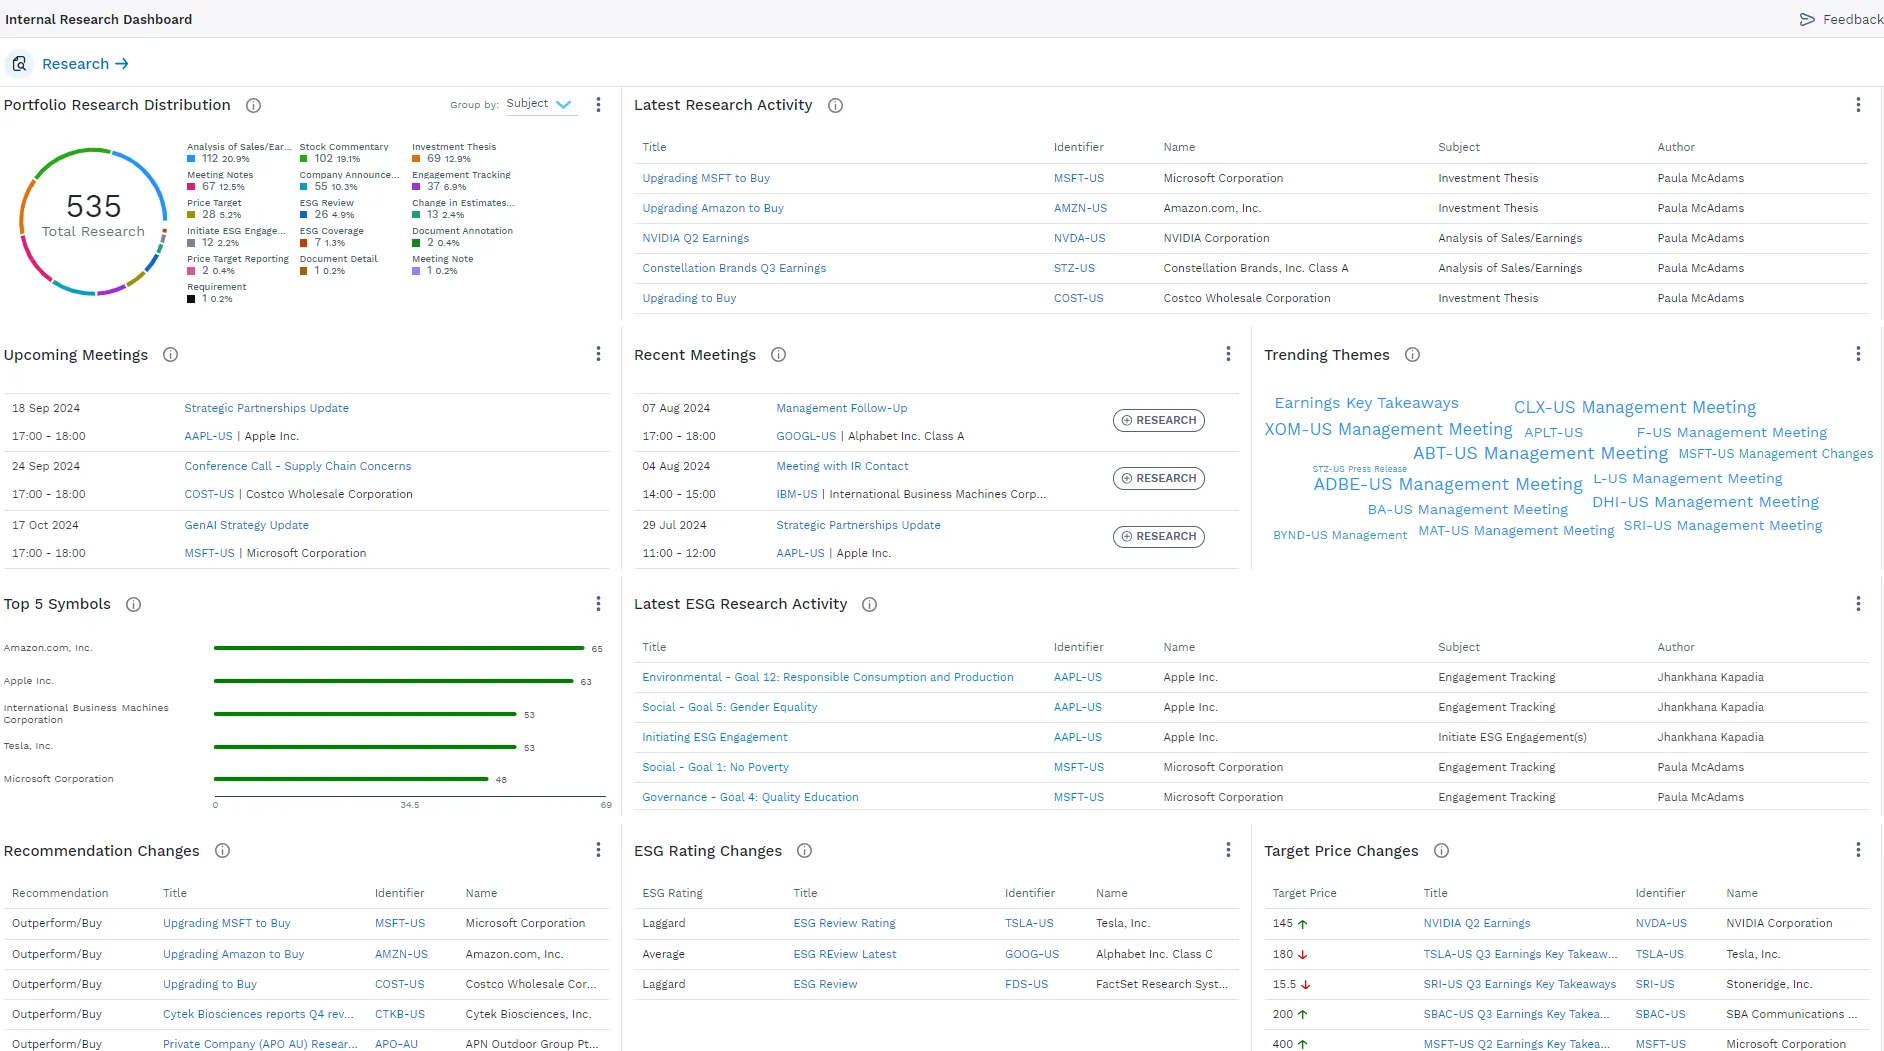Open the Feedback send icon

click(1807, 19)
